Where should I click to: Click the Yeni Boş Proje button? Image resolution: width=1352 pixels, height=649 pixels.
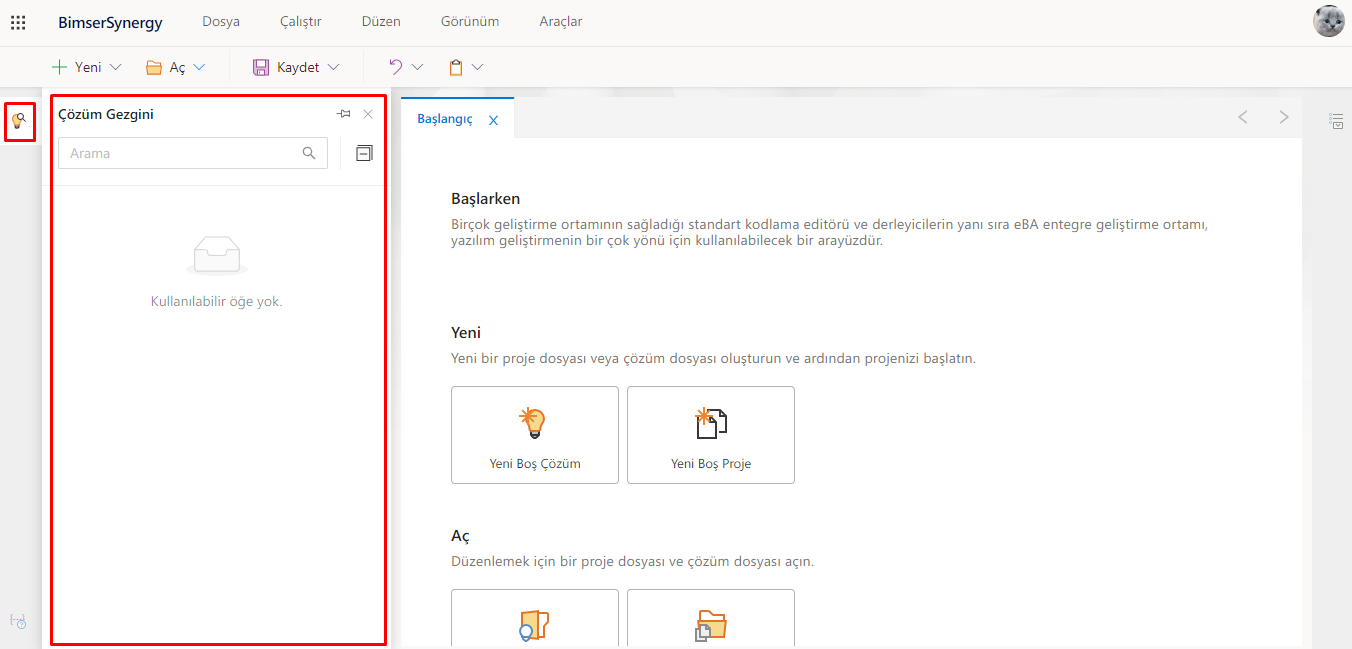point(711,435)
